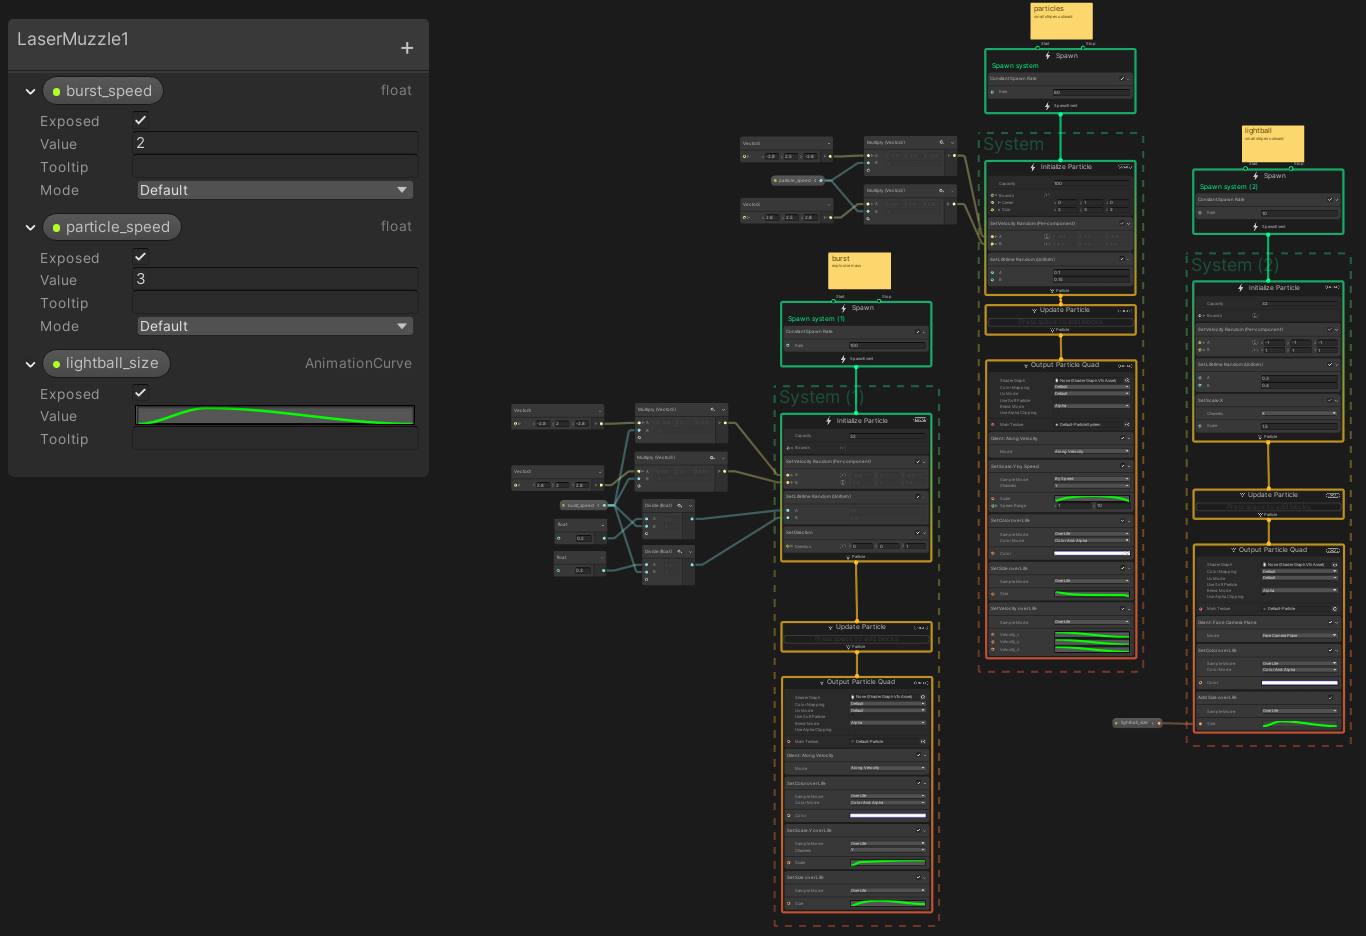Disable Exposed checkbox under lightball_size

coord(141,393)
